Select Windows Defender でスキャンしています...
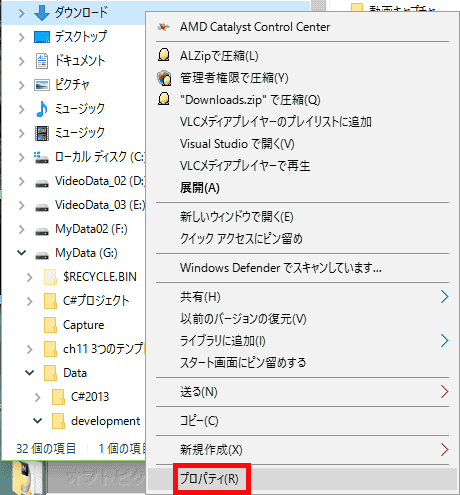Screen dimensions: 460x495 (x=302, y=268)
